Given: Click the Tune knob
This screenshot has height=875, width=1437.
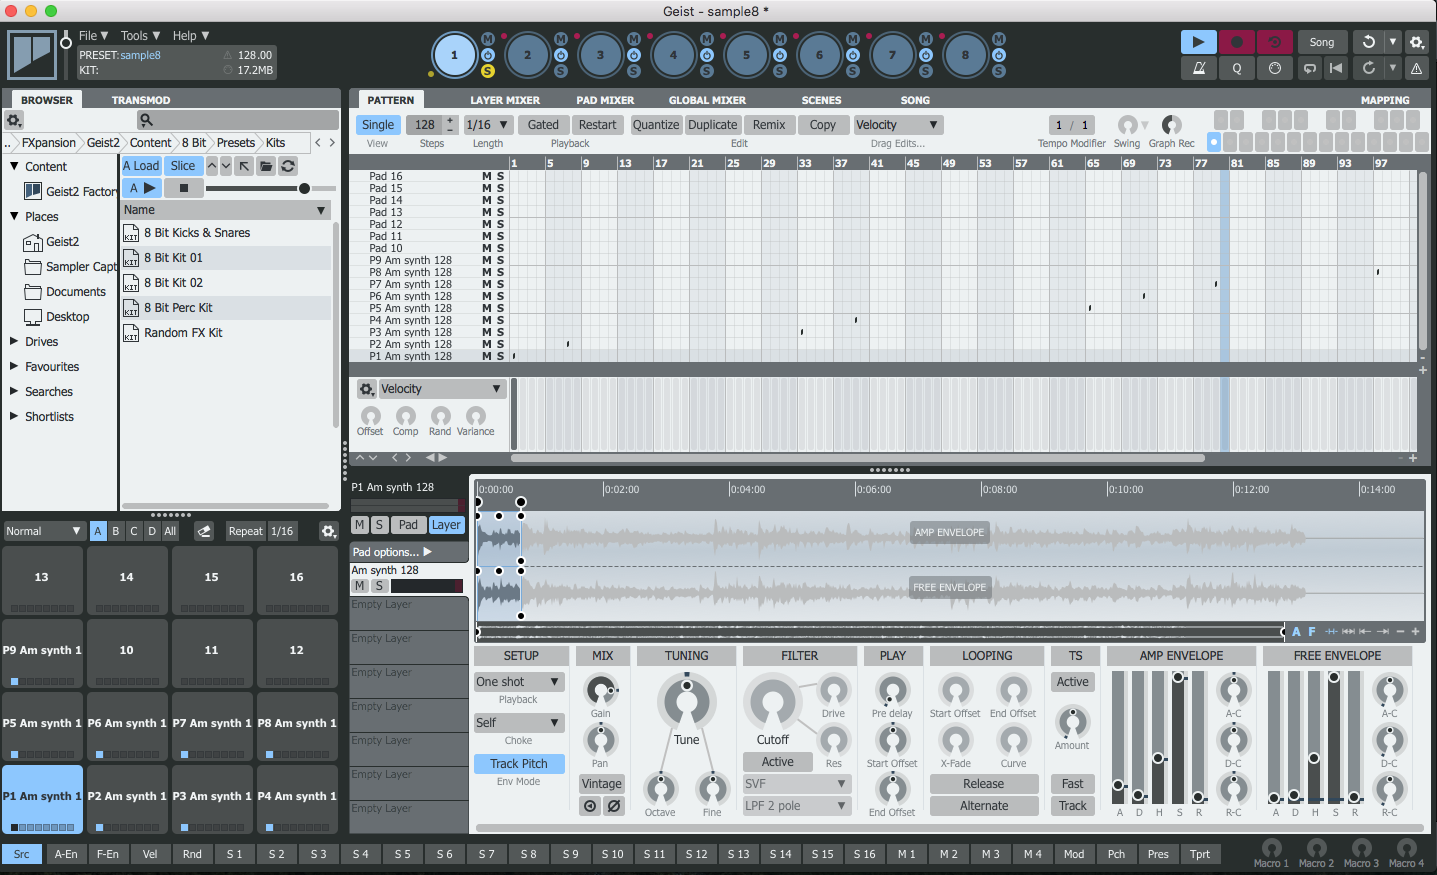Looking at the screenshot, I should (686, 700).
